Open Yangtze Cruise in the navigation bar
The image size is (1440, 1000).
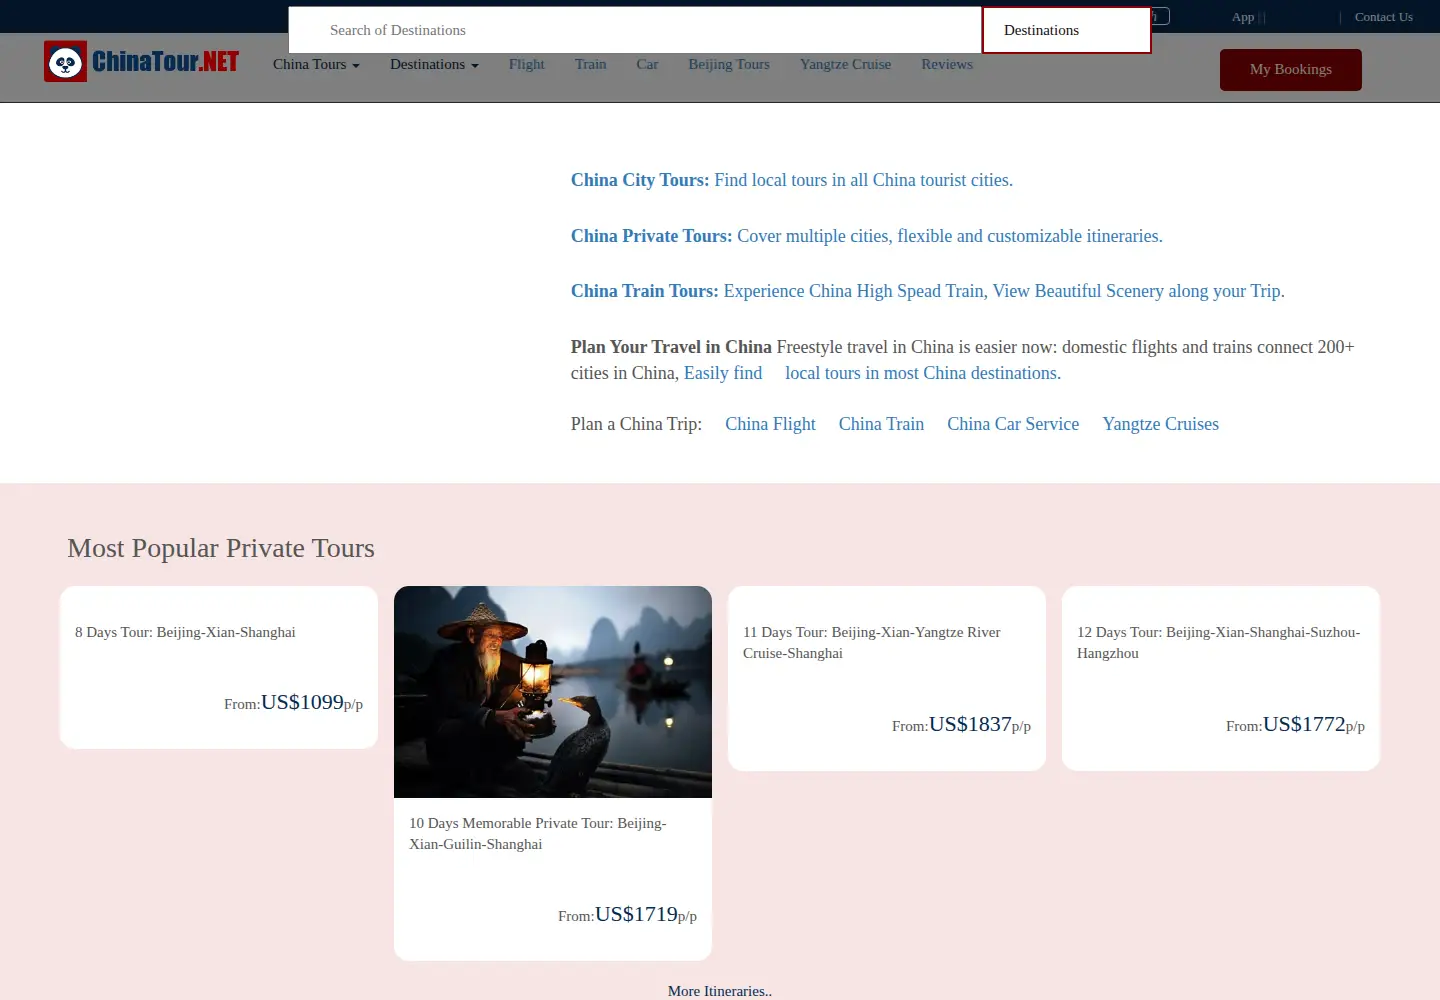[845, 64]
